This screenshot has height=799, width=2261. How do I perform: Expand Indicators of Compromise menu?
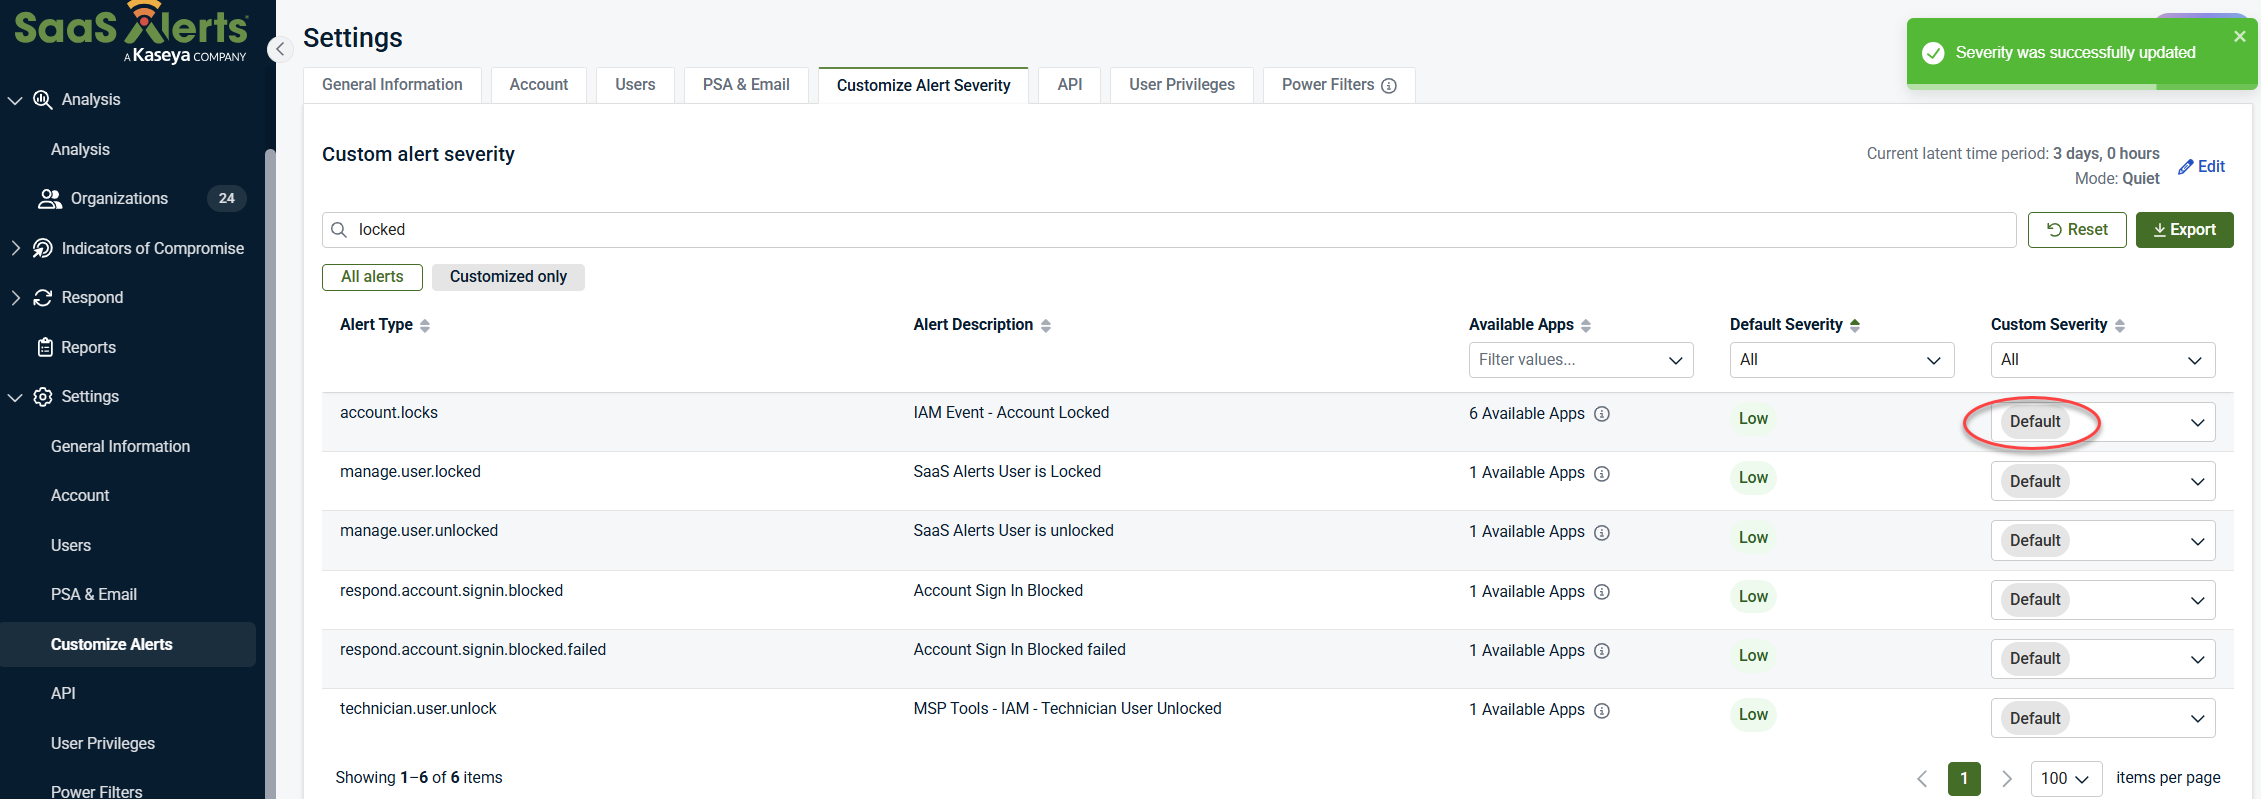coord(16,248)
